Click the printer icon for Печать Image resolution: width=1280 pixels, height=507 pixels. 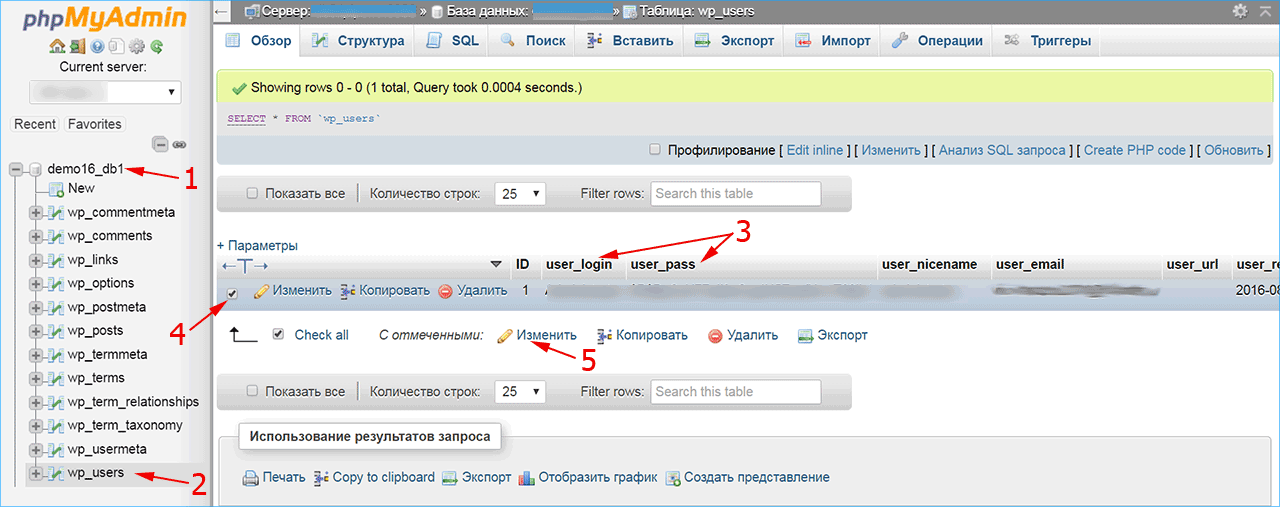click(x=251, y=478)
